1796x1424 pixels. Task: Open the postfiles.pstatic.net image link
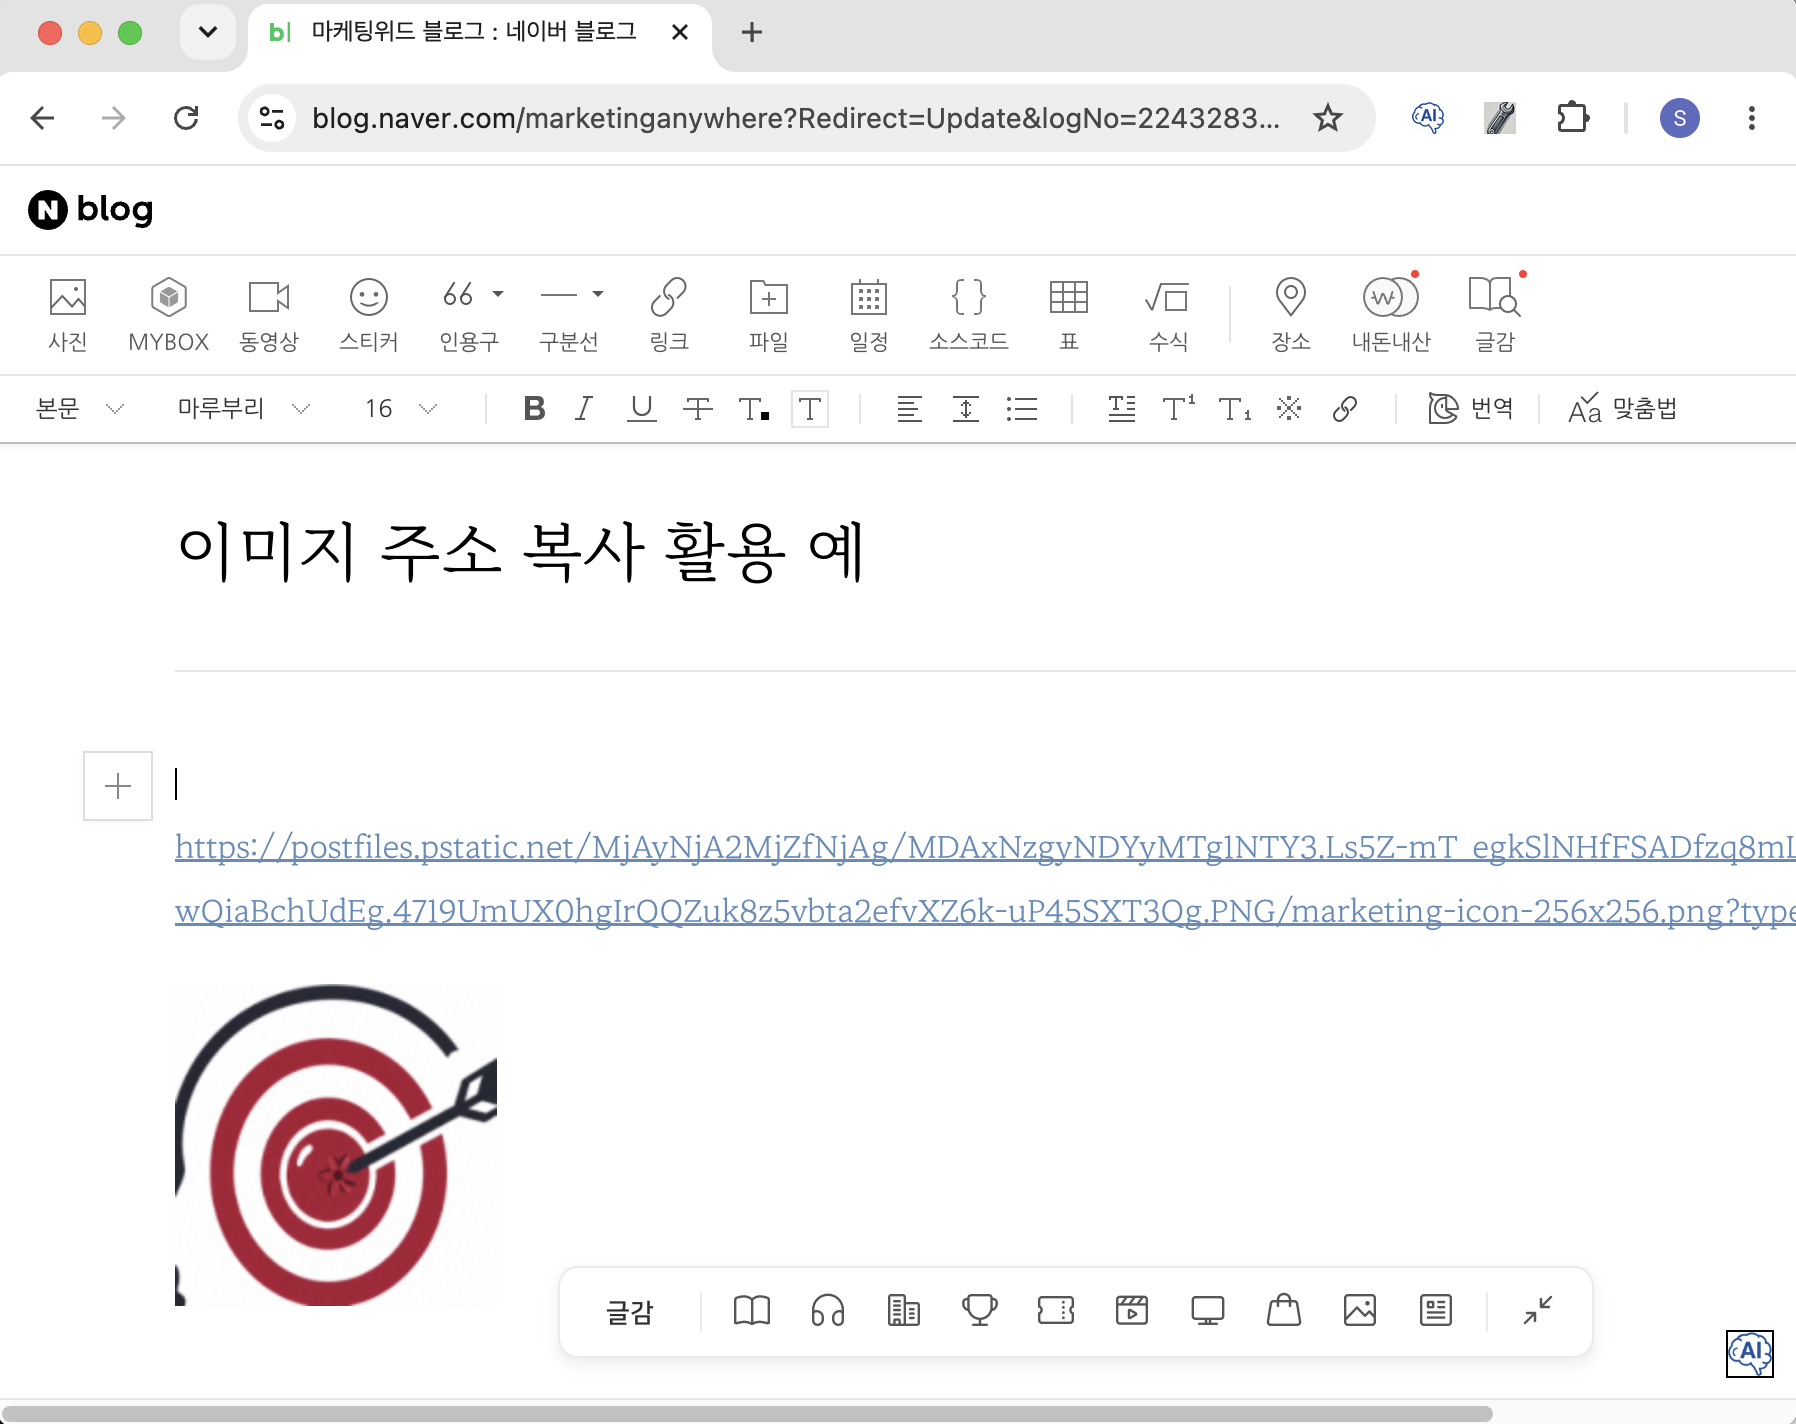coord(985,878)
